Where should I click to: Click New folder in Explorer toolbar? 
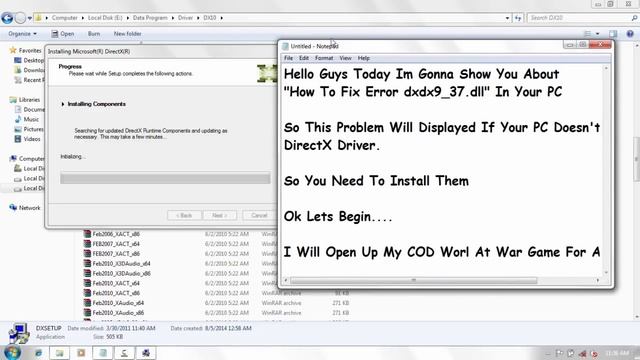point(127,33)
